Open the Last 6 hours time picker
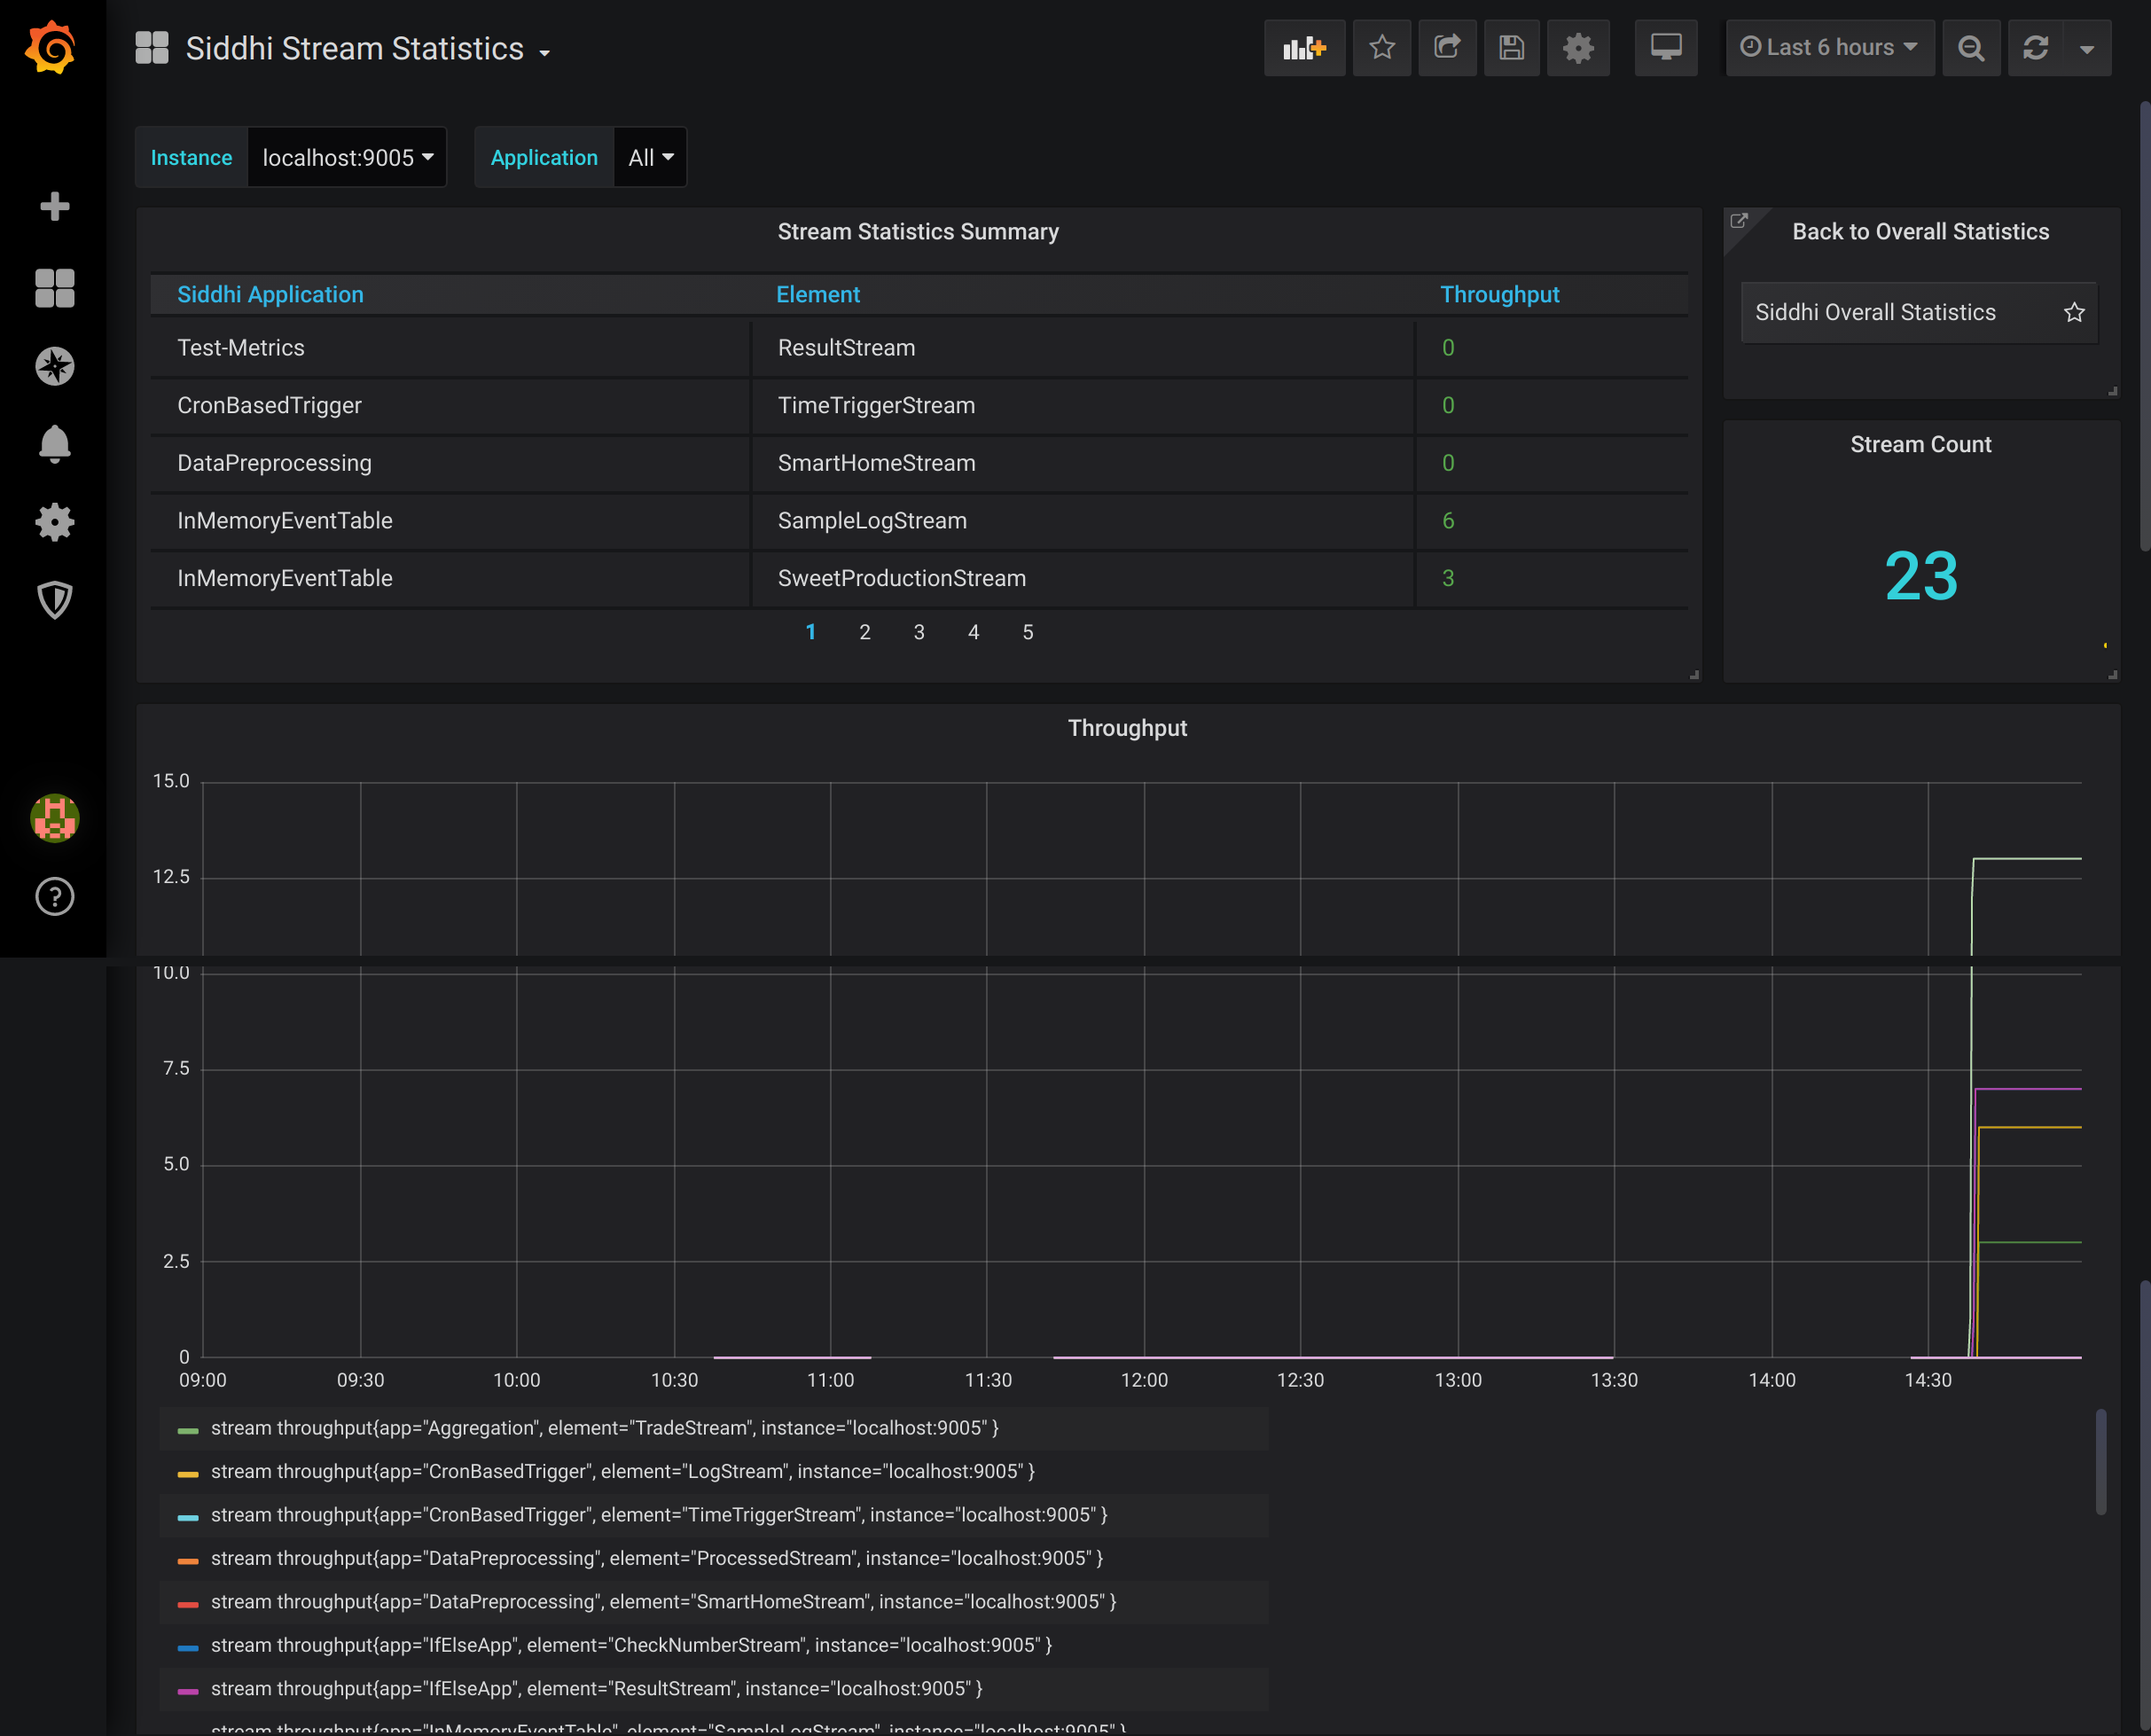 (1829, 48)
